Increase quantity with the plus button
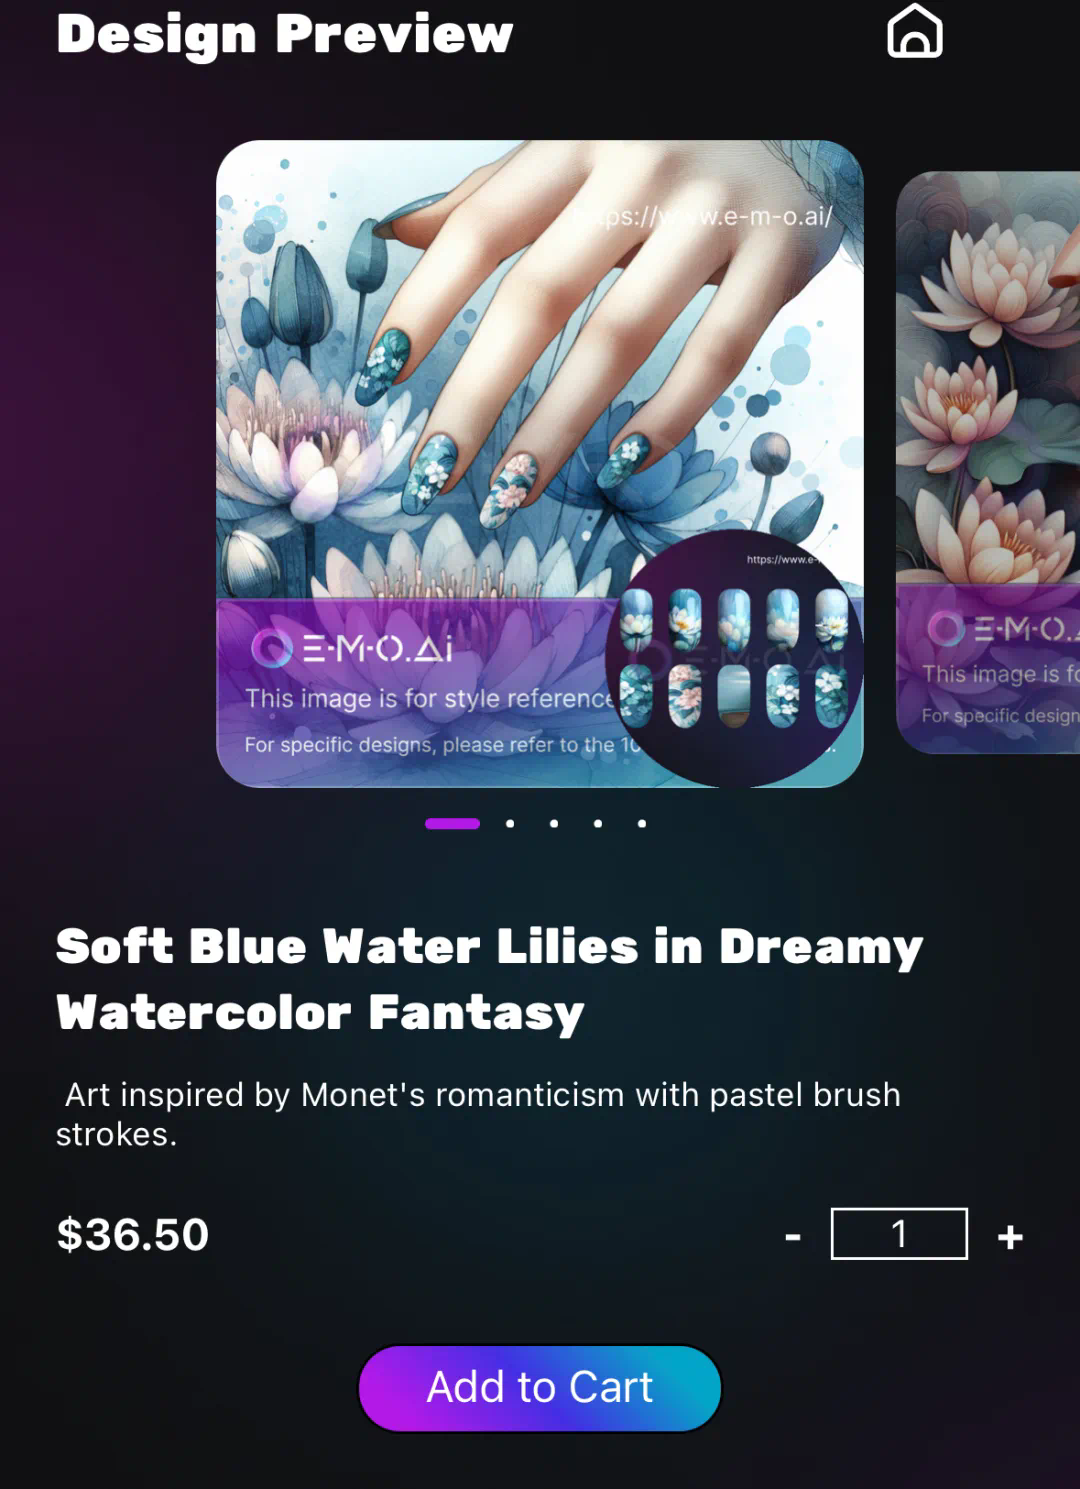The image size is (1080, 1489). [x=1010, y=1237]
